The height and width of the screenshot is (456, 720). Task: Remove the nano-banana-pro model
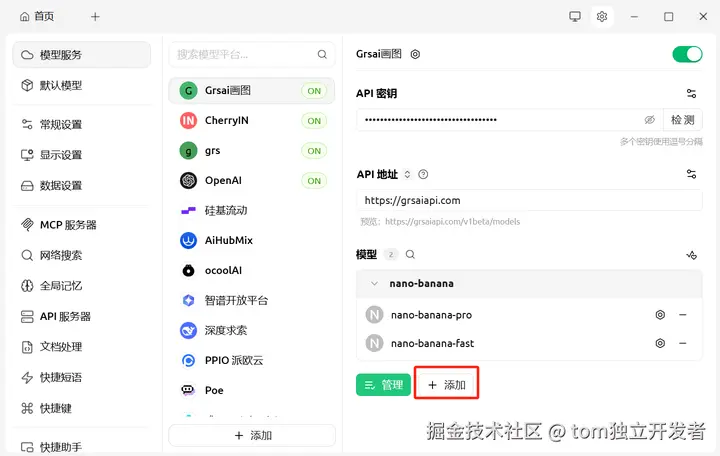[683, 315]
